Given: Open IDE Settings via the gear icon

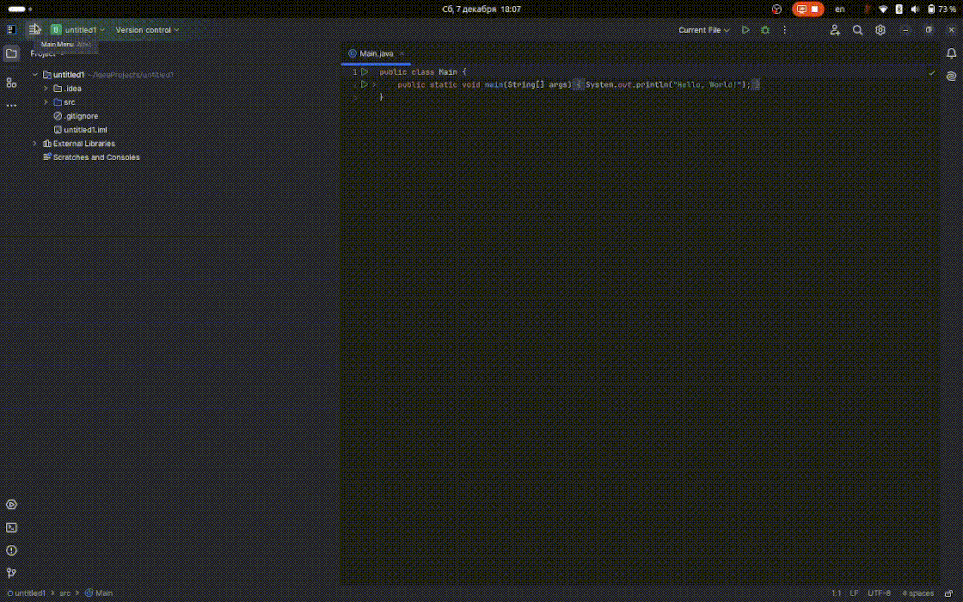Looking at the screenshot, I should tap(879, 29).
